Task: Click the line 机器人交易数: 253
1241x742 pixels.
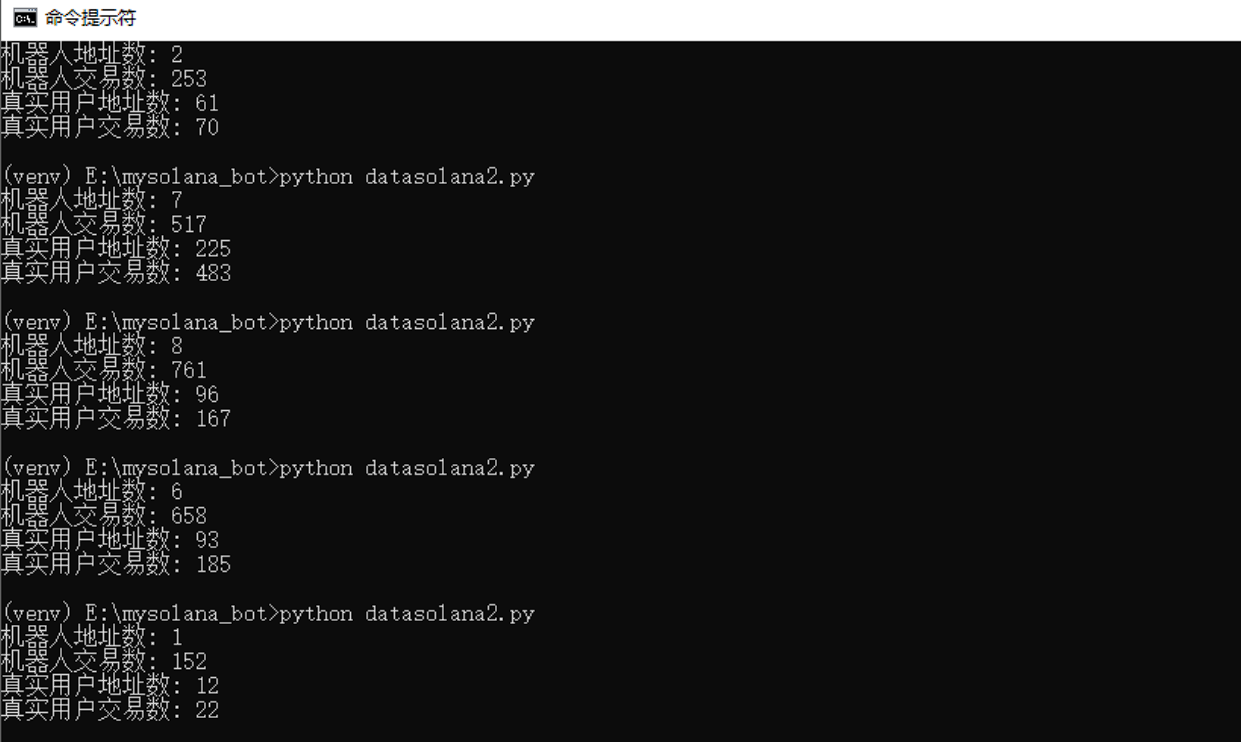Action: click(104, 78)
